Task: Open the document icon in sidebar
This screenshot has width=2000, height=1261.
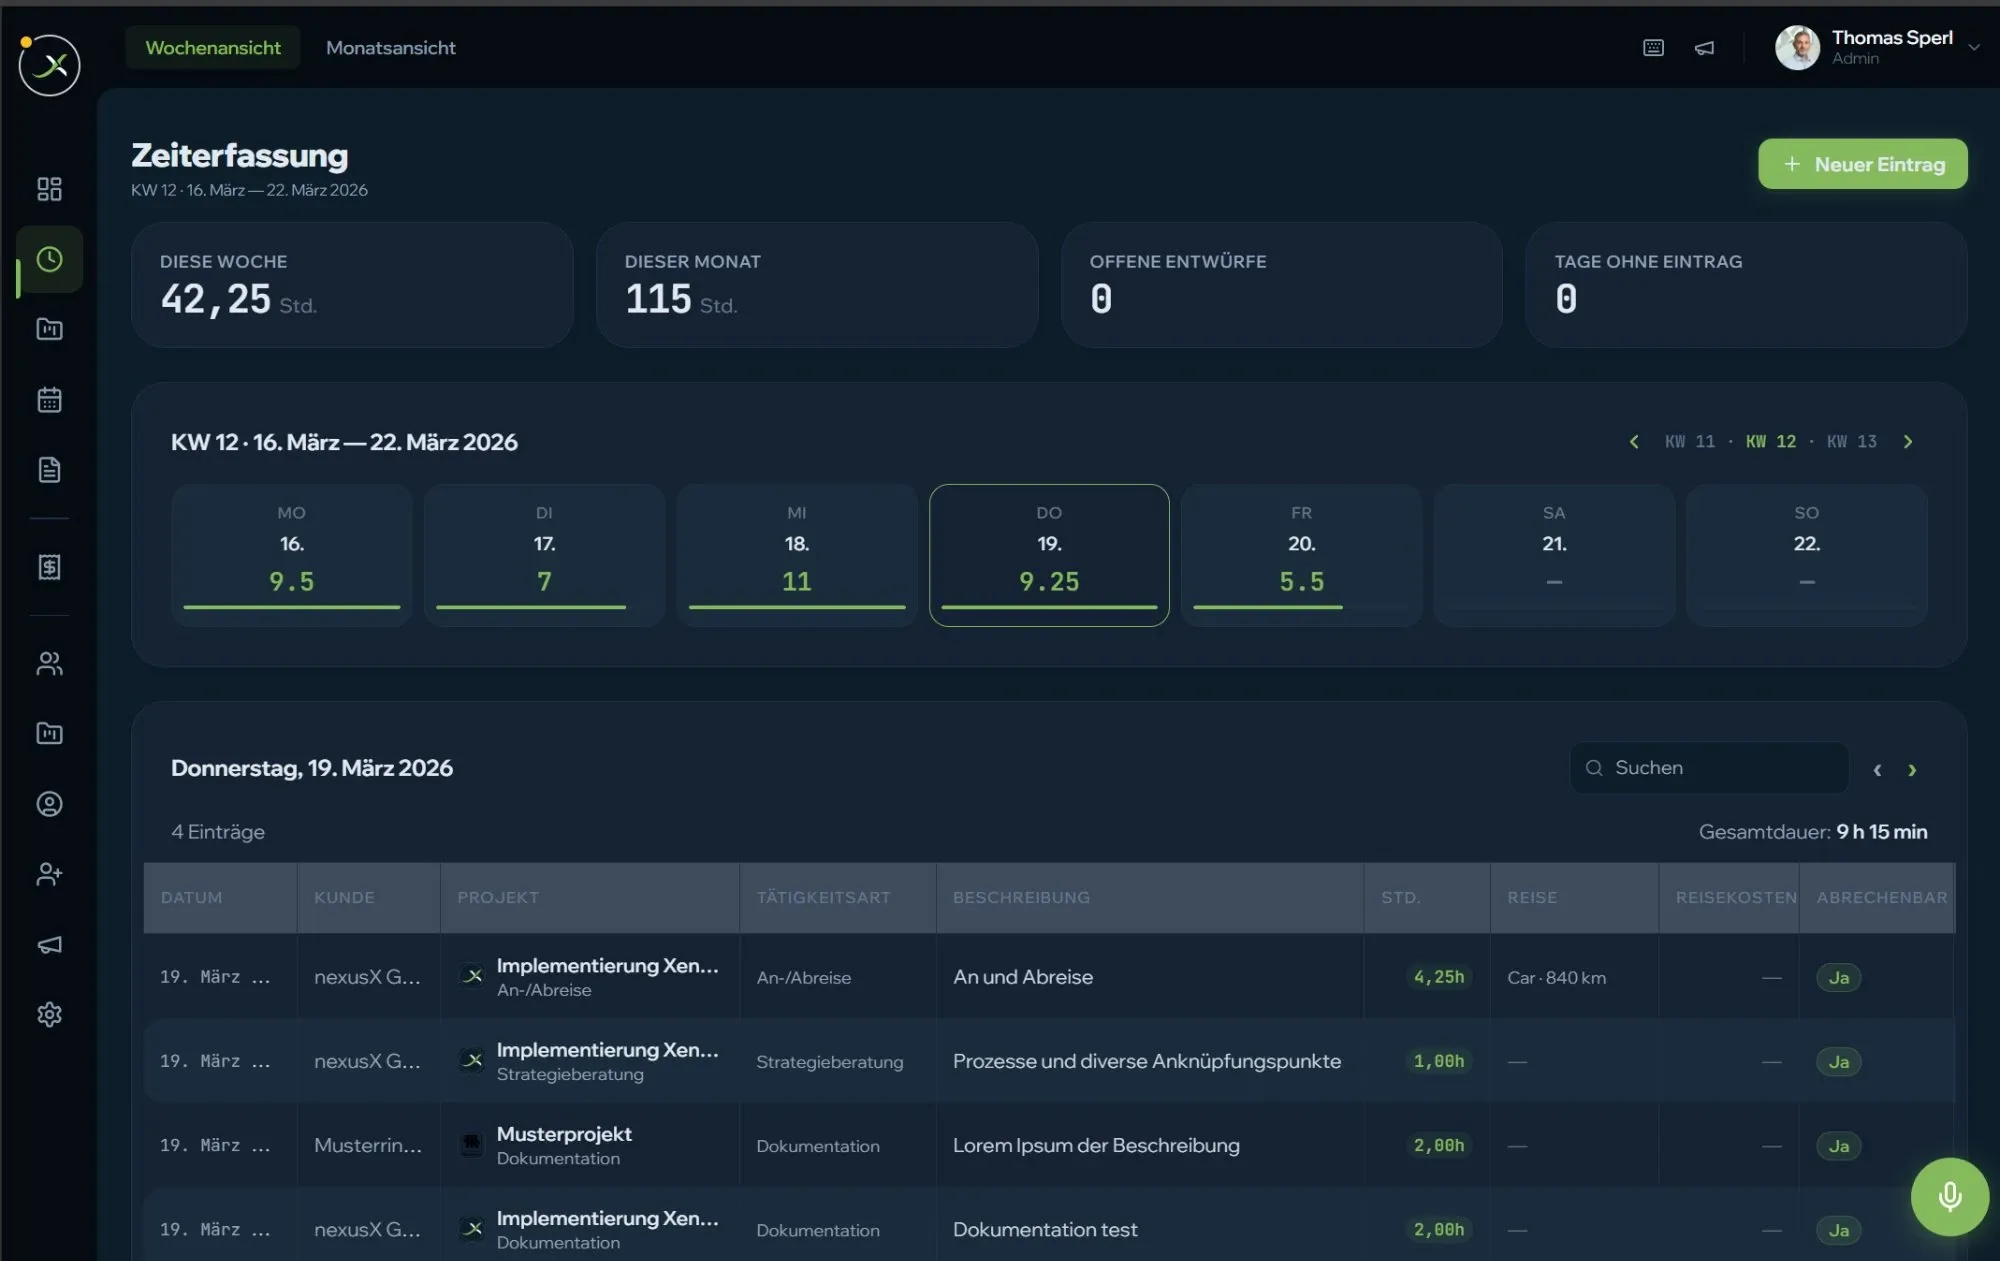Action: coord(49,470)
